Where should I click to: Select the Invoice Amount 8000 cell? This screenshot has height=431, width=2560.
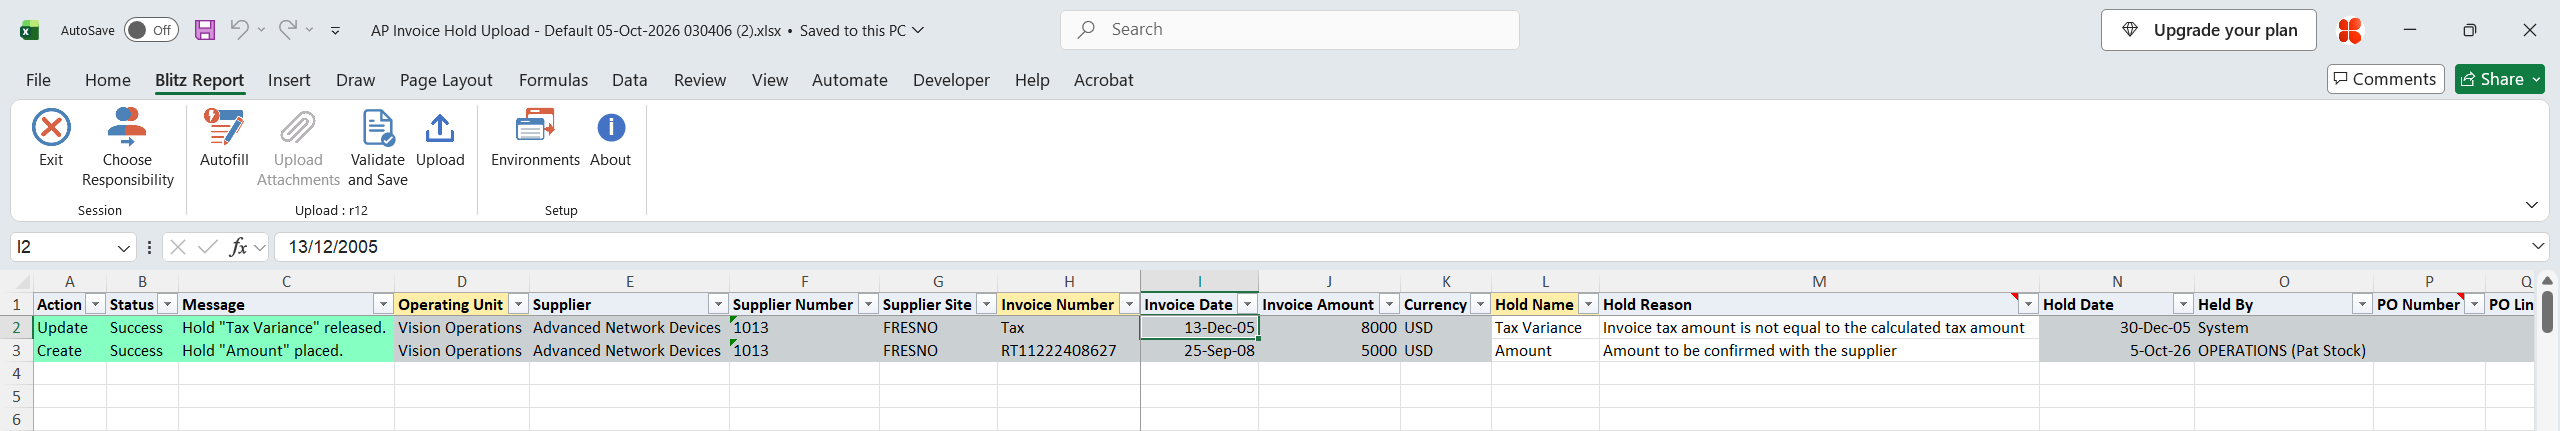[1329, 328]
